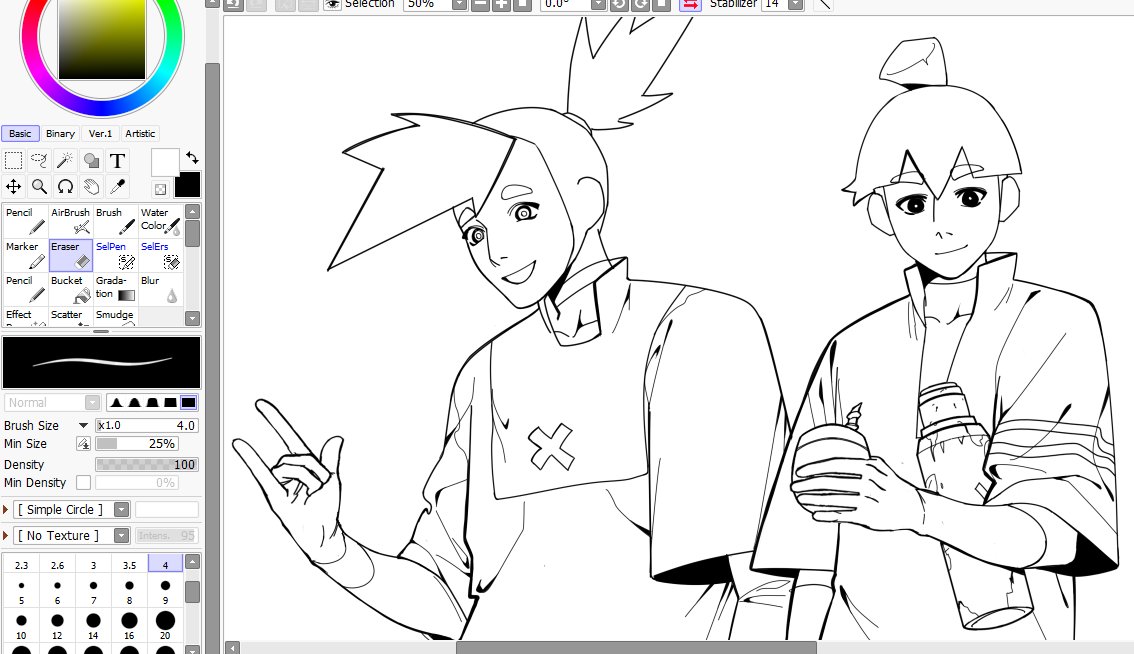Viewport: 1134px width, 654px height.
Task: Pick brush size preset 20
Action: (x=166, y=626)
